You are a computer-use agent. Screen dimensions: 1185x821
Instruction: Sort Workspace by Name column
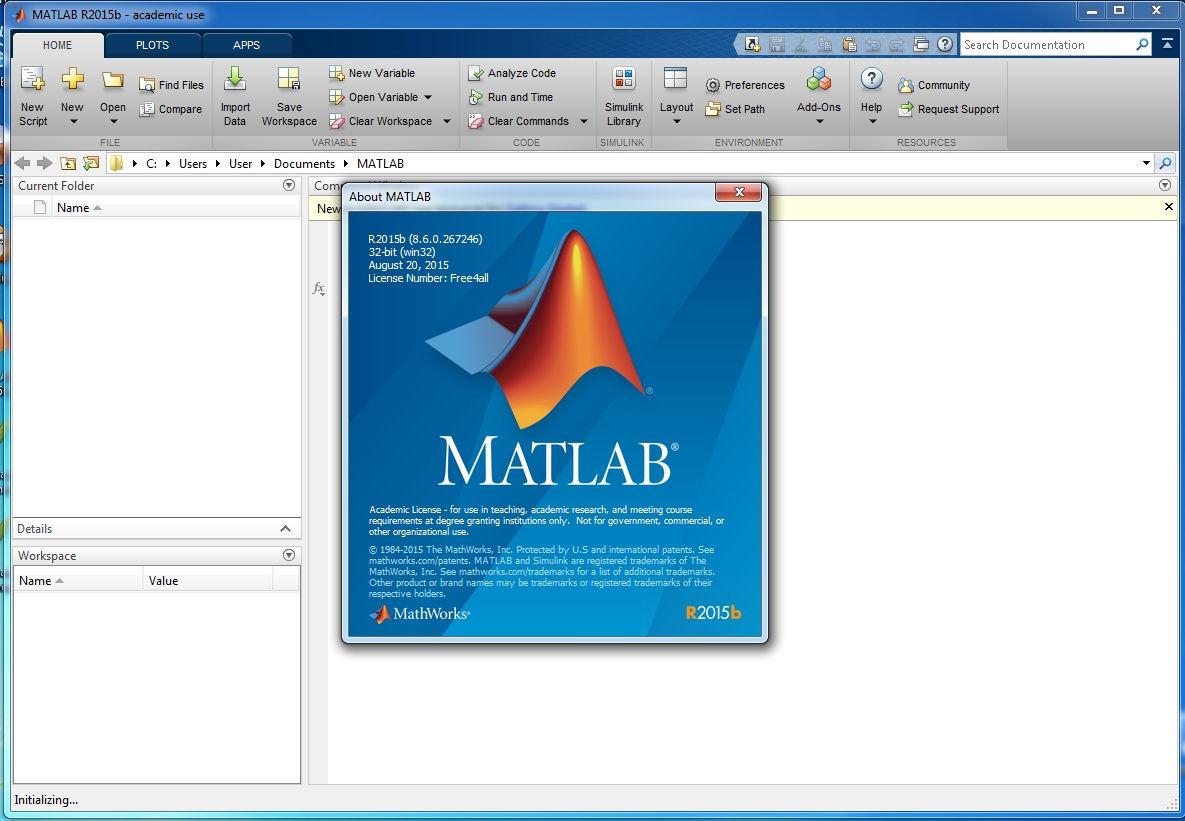[79, 581]
